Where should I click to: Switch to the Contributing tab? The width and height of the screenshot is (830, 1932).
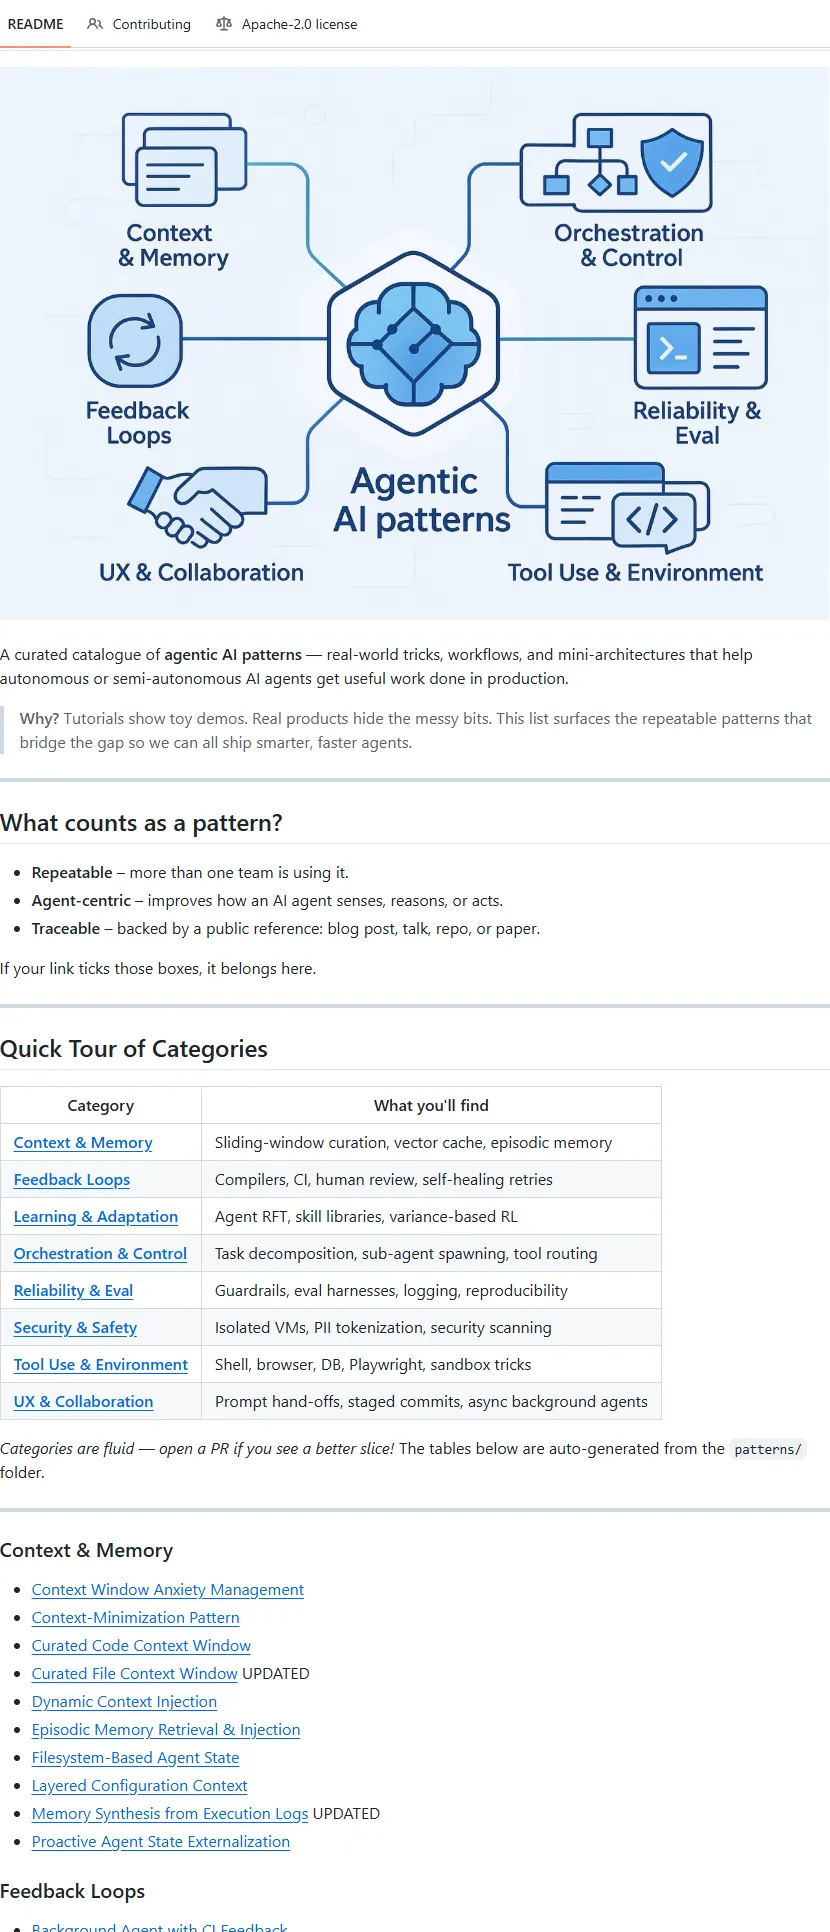tap(151, 24)
